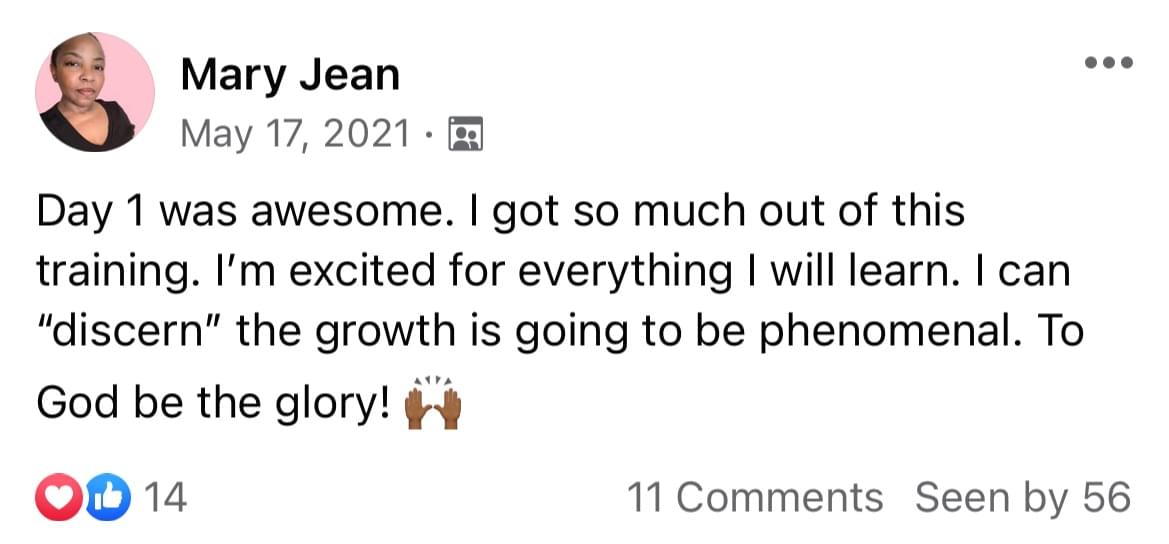Screen dimensions: 1169x544
Task: Open the three-dot post options menu
Action: [1108, 63]
